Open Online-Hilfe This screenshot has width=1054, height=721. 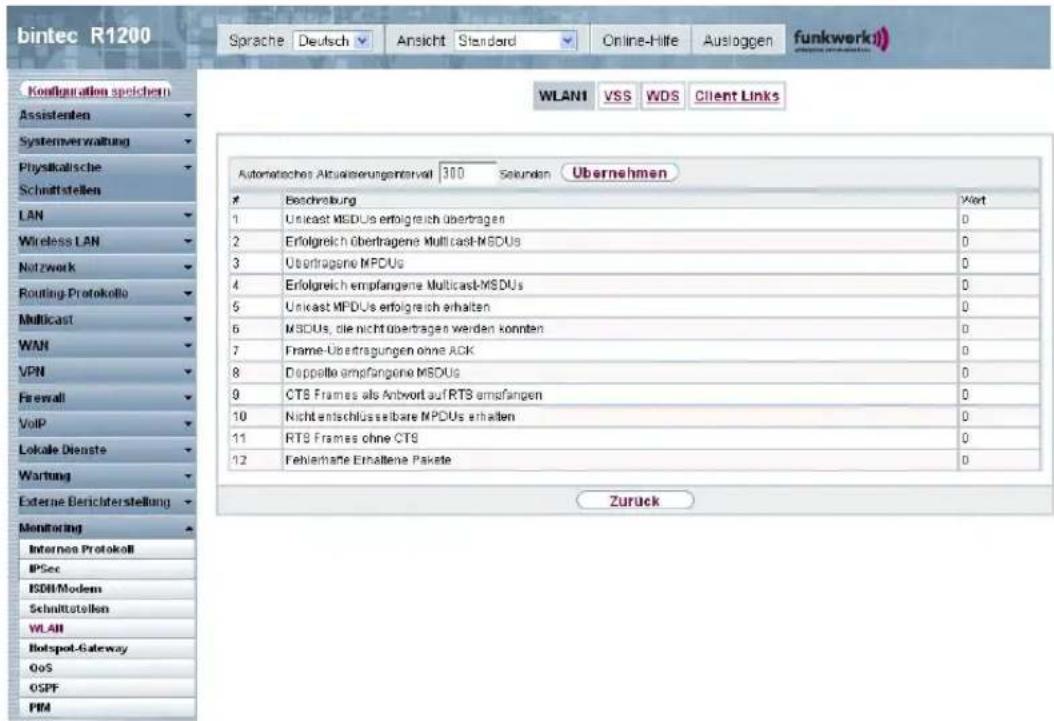[640, 41]
